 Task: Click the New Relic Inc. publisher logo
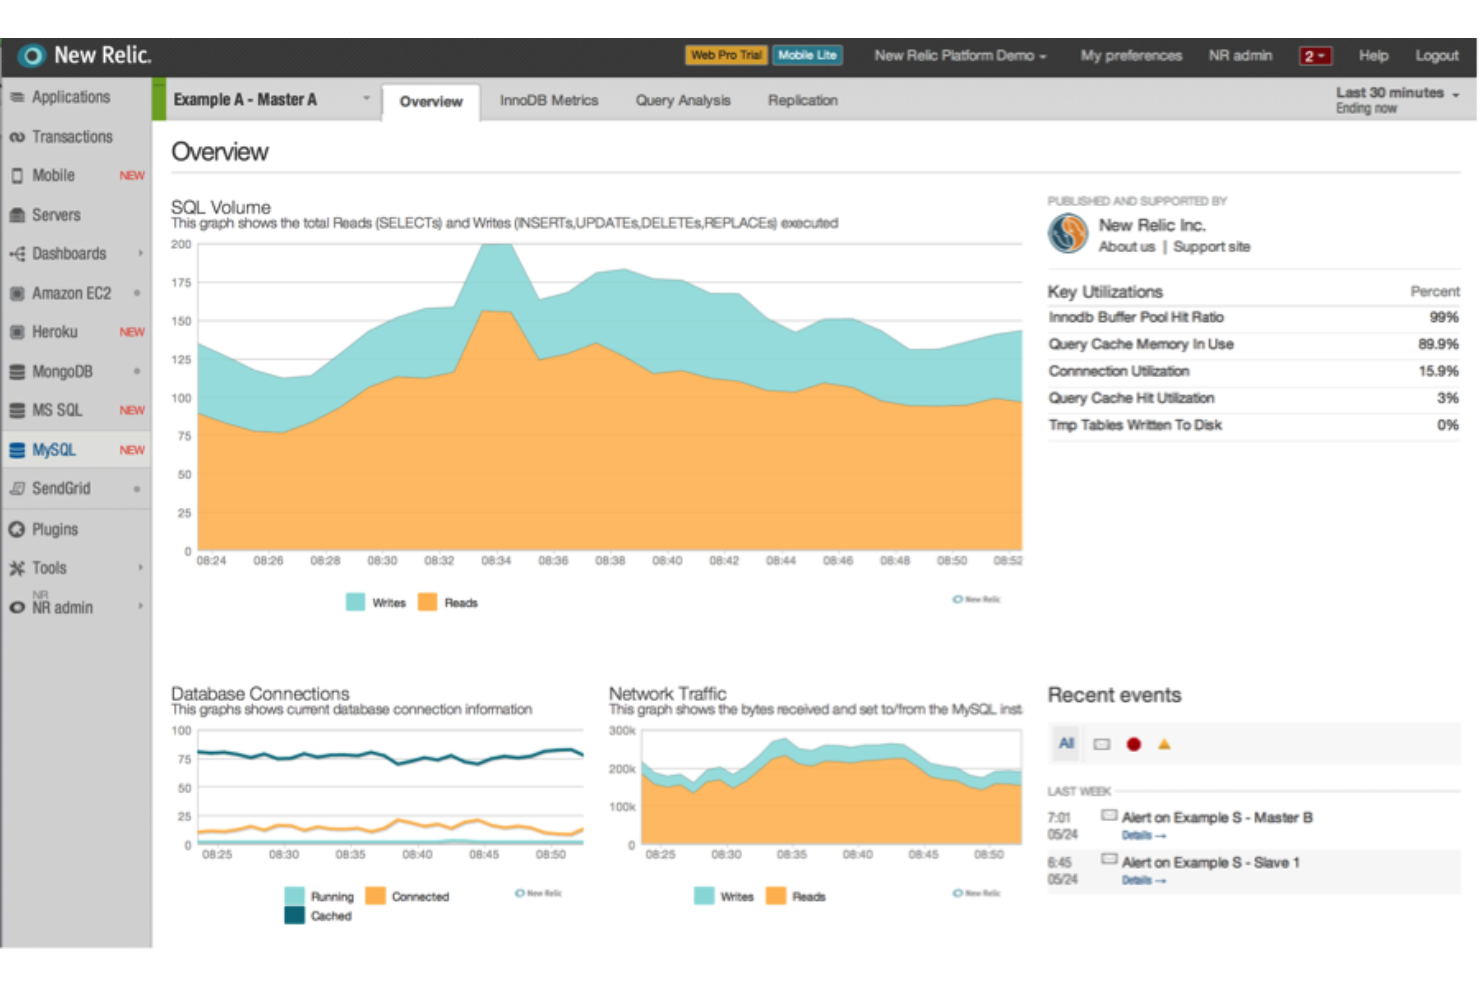pyautogui.click(x=1068, y=234)
